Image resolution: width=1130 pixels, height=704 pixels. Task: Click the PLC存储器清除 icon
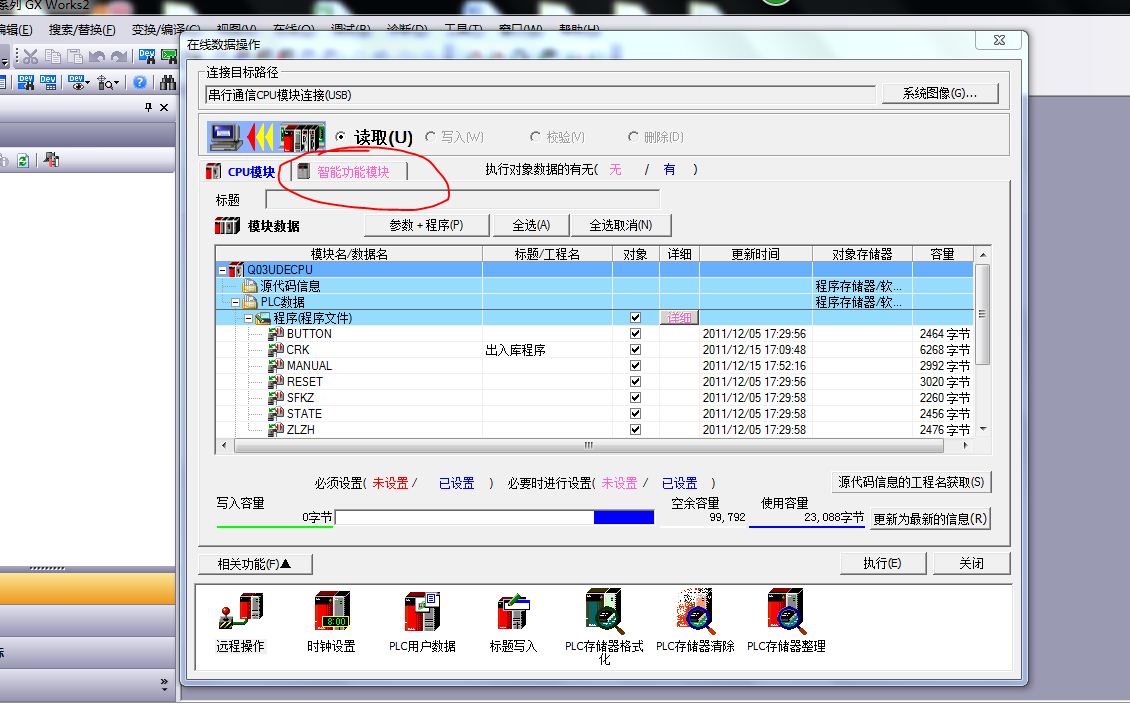(695, 611)
